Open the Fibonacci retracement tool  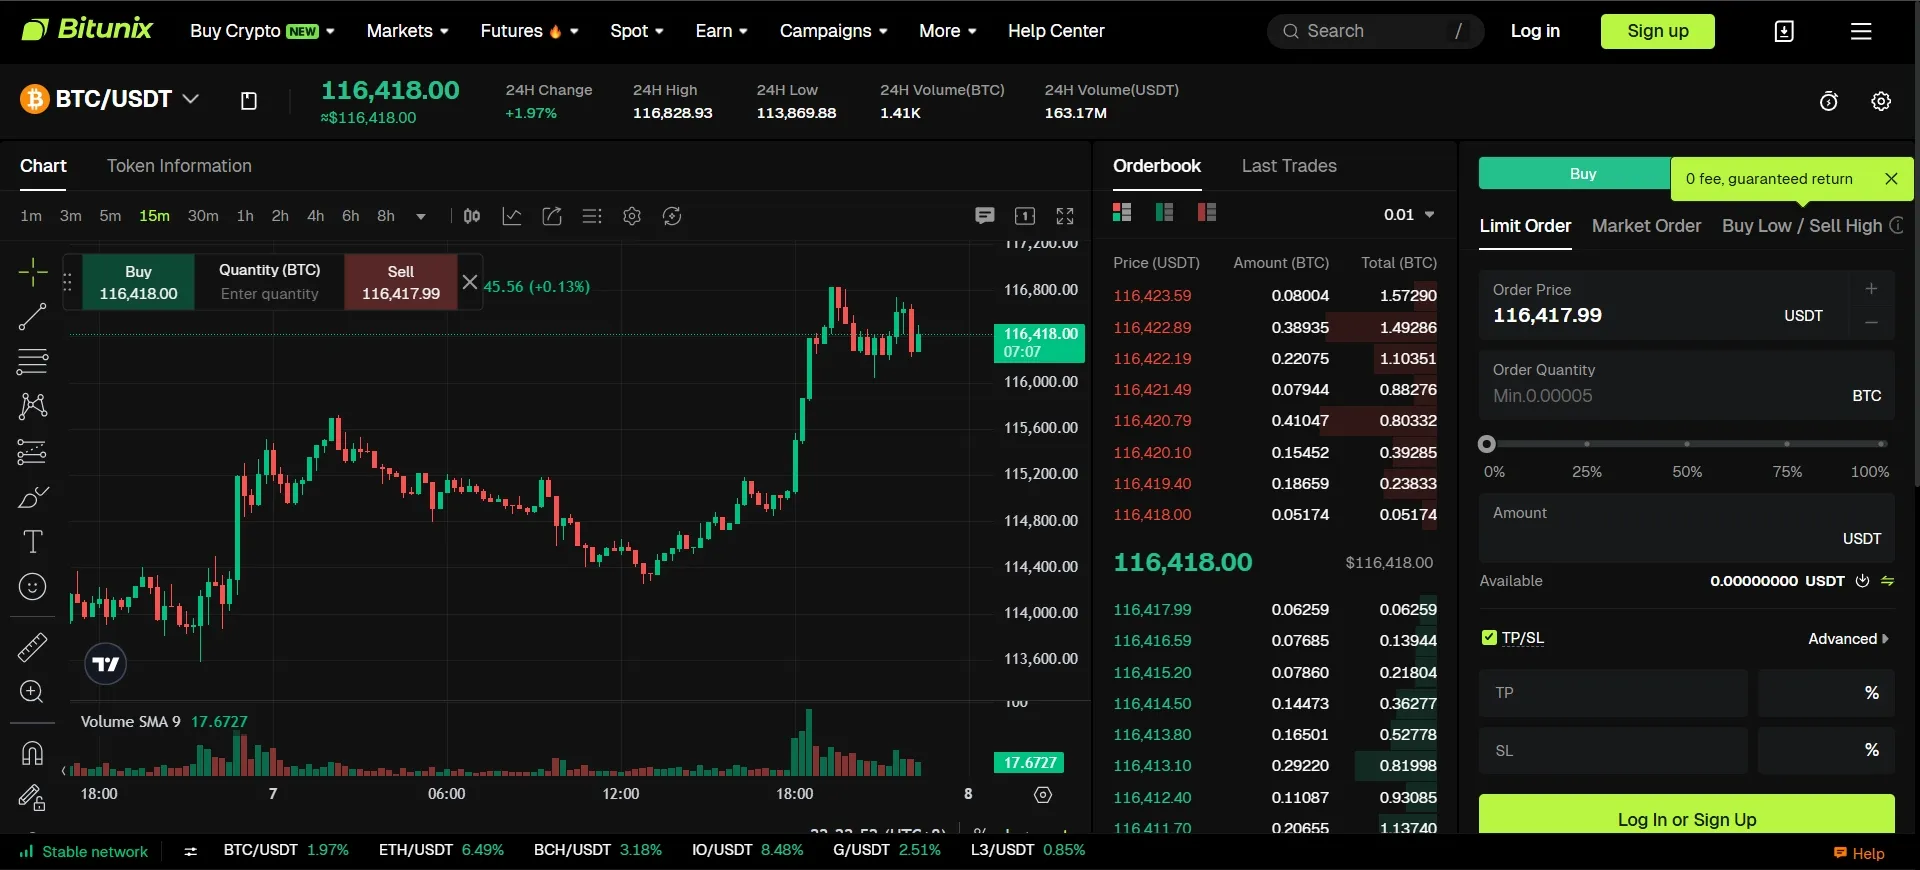pyautogui.click(x=32, y=361)
